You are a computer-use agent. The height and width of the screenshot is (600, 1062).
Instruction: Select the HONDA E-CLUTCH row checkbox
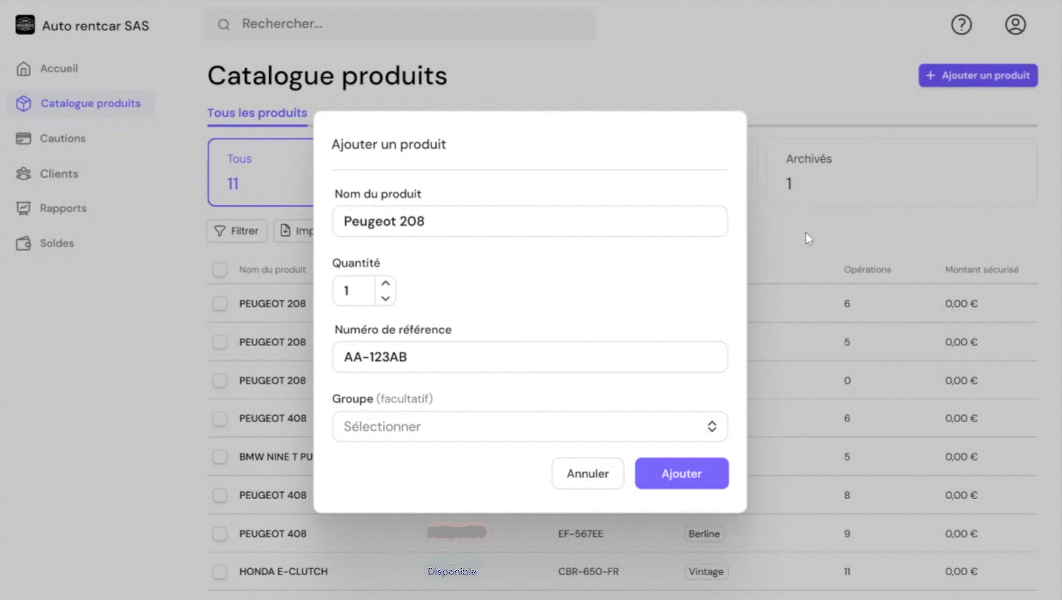220,572
